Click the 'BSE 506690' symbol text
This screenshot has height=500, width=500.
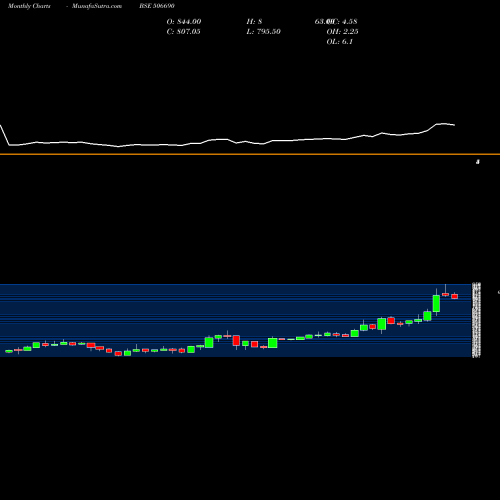pyautogui.click(x=157, y=6)
